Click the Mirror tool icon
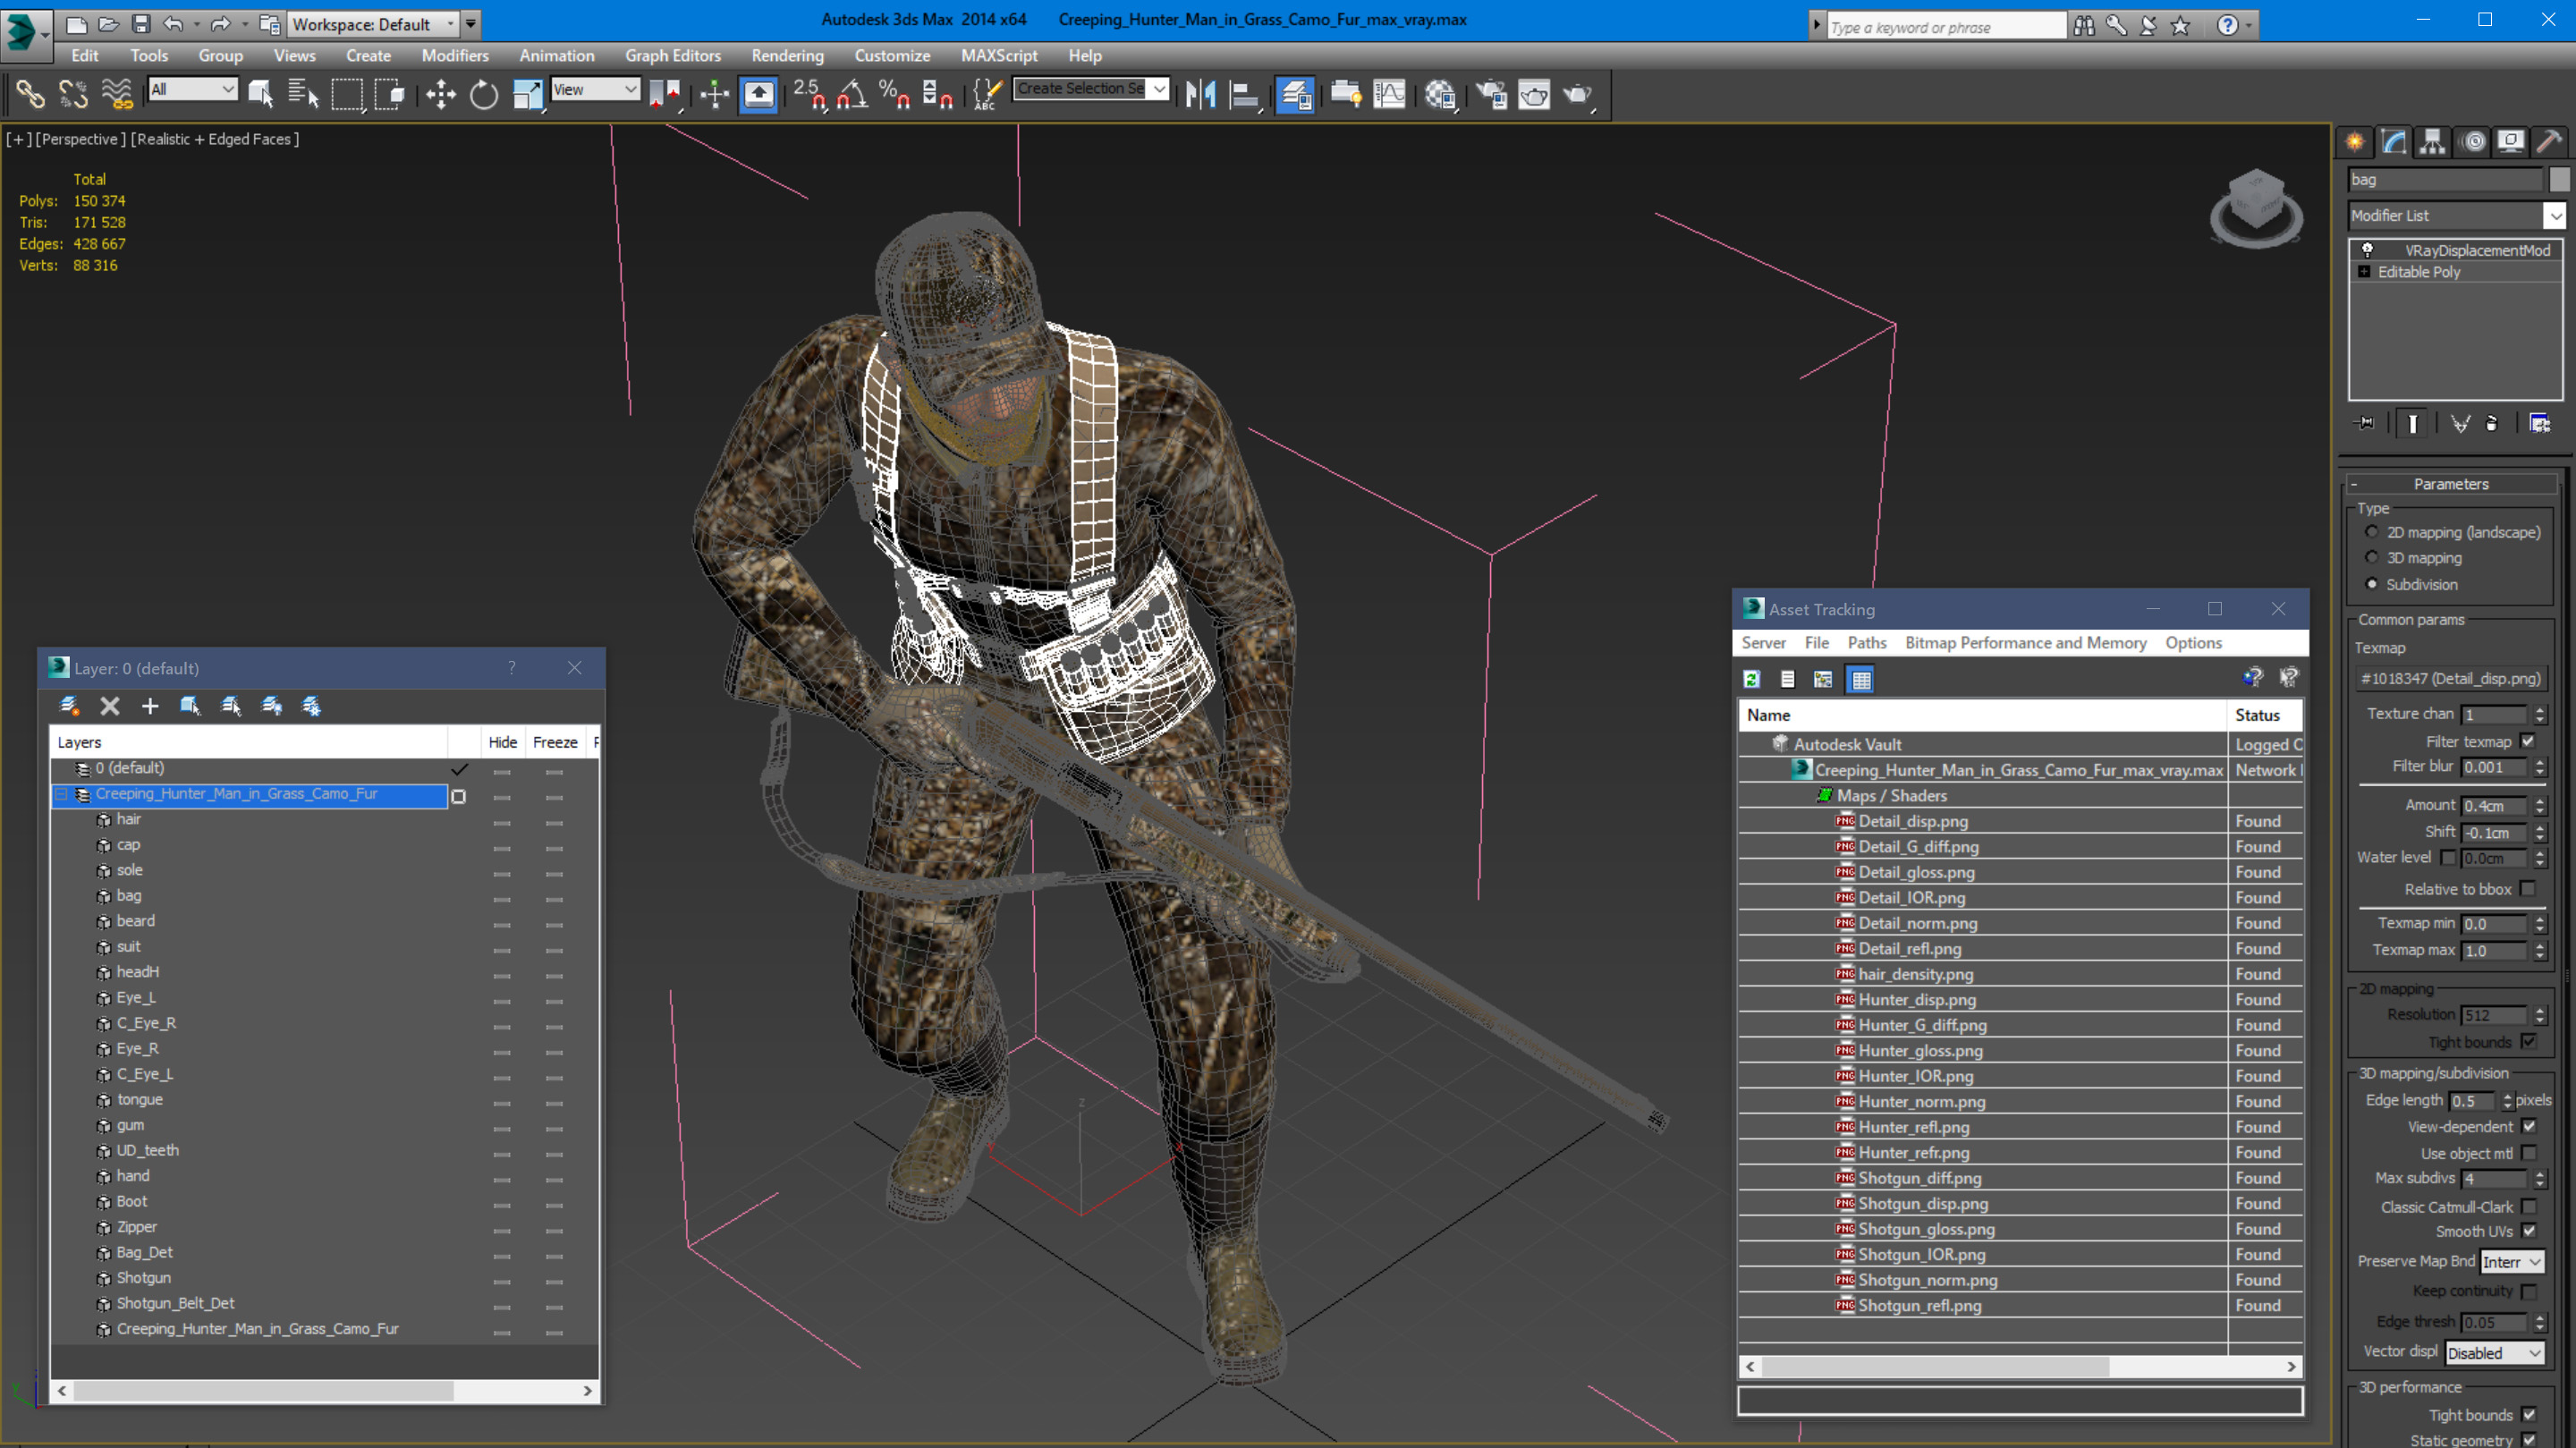This screenshot has width=2576, height=1448. point(1200,95)
